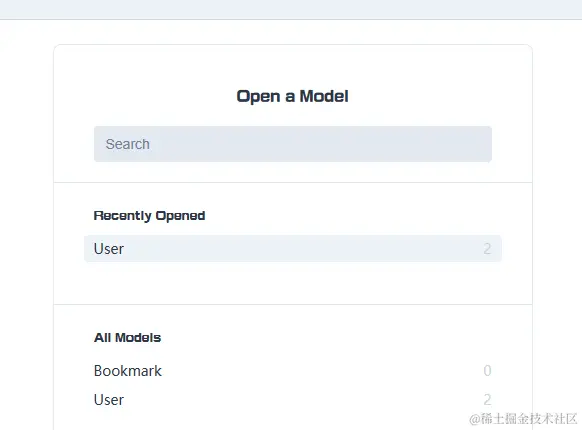
Task: Click the watermark text at bottom right
Action: click(523, 419)
